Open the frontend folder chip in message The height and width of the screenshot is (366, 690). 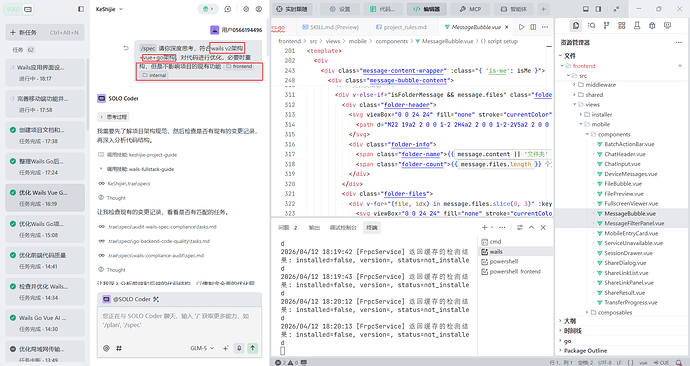(239, 66)
